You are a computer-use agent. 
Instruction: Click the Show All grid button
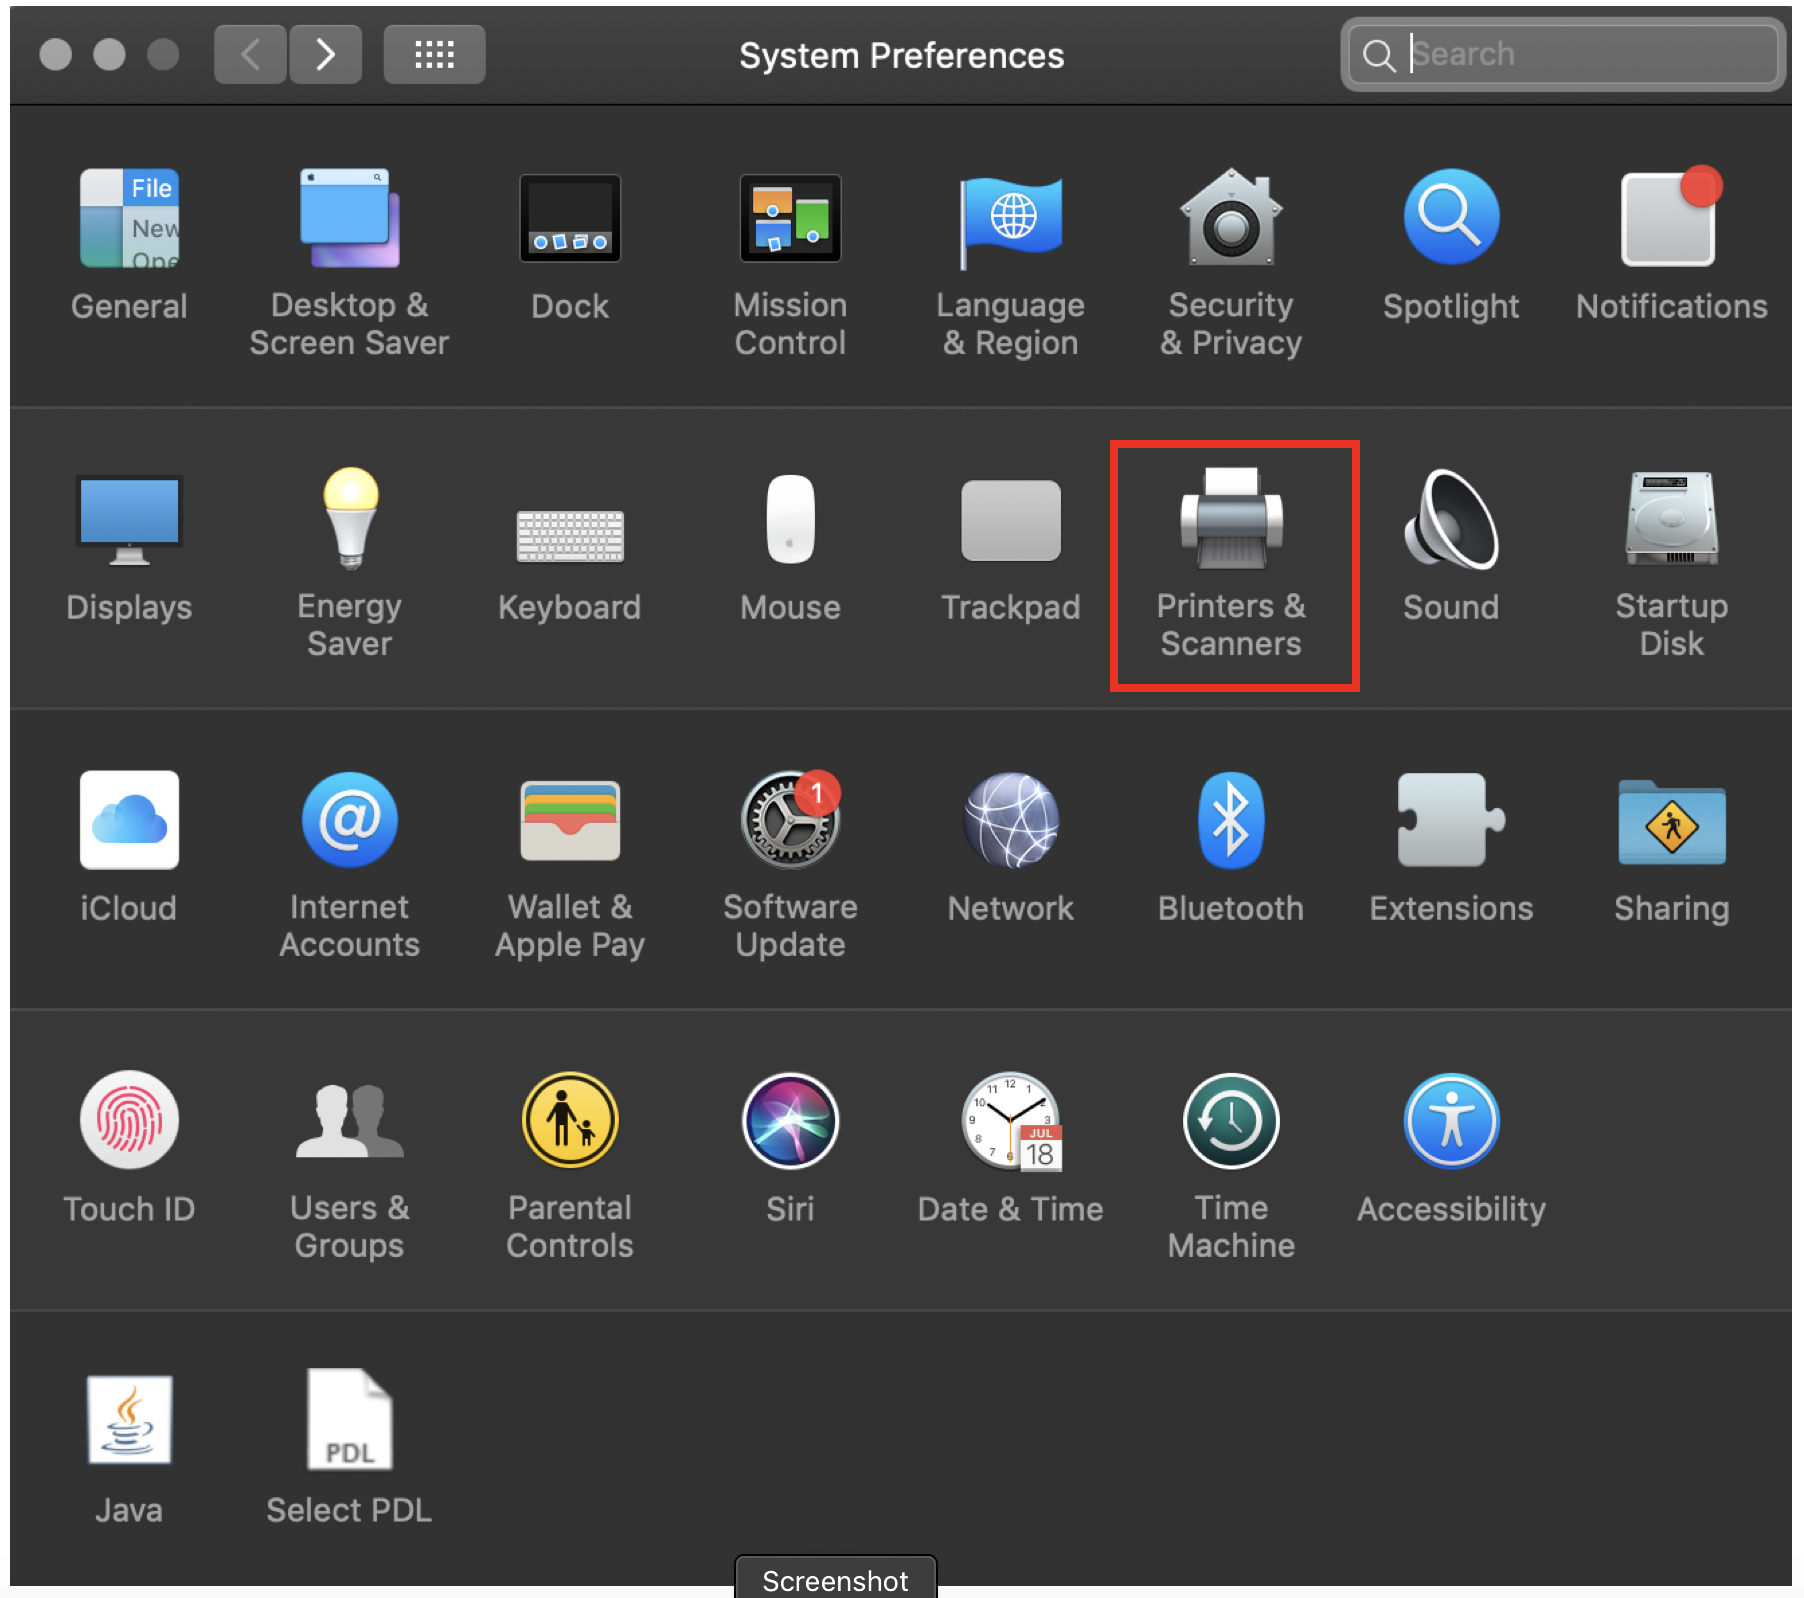tap(434, 54)
